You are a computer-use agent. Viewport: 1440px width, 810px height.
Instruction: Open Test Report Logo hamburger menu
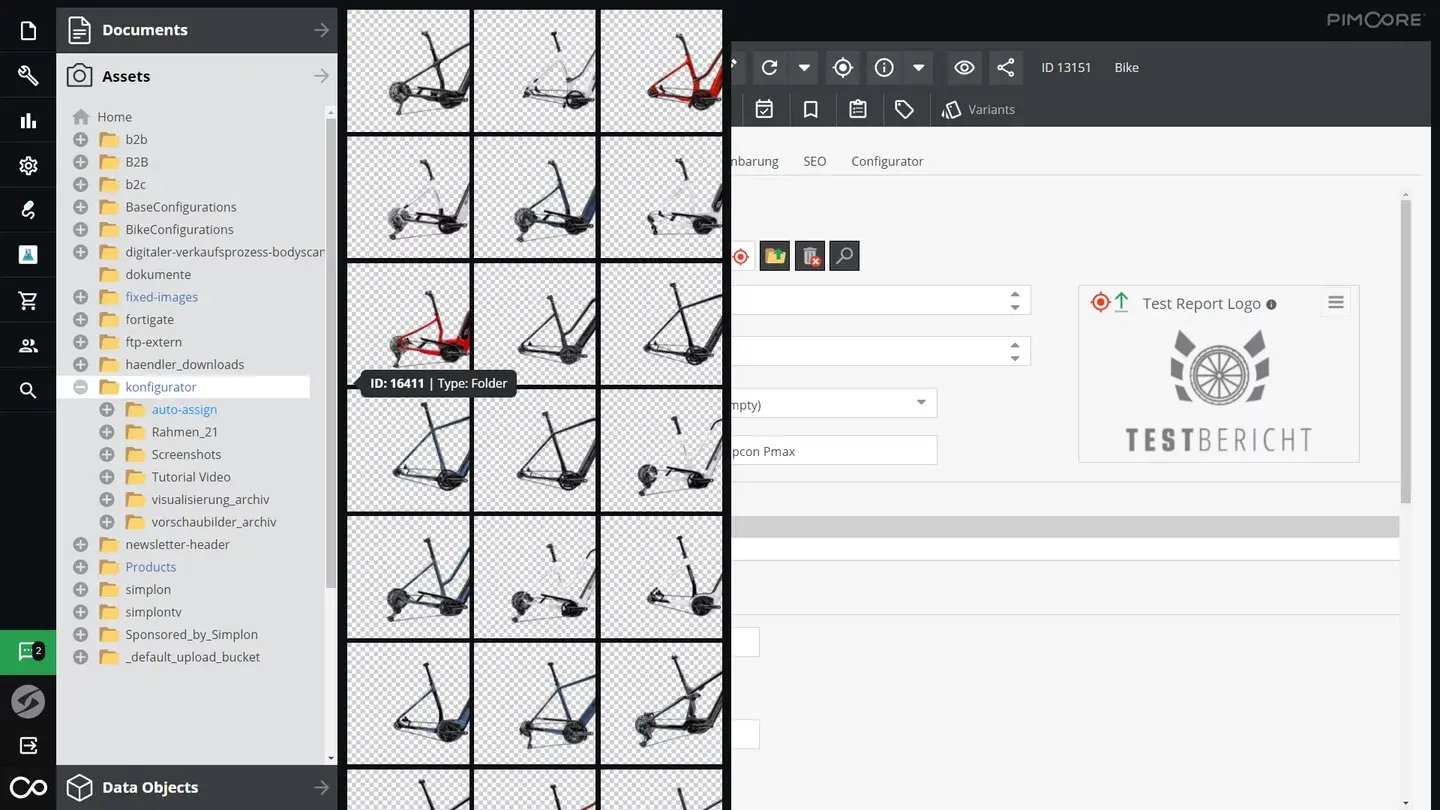1336,302
